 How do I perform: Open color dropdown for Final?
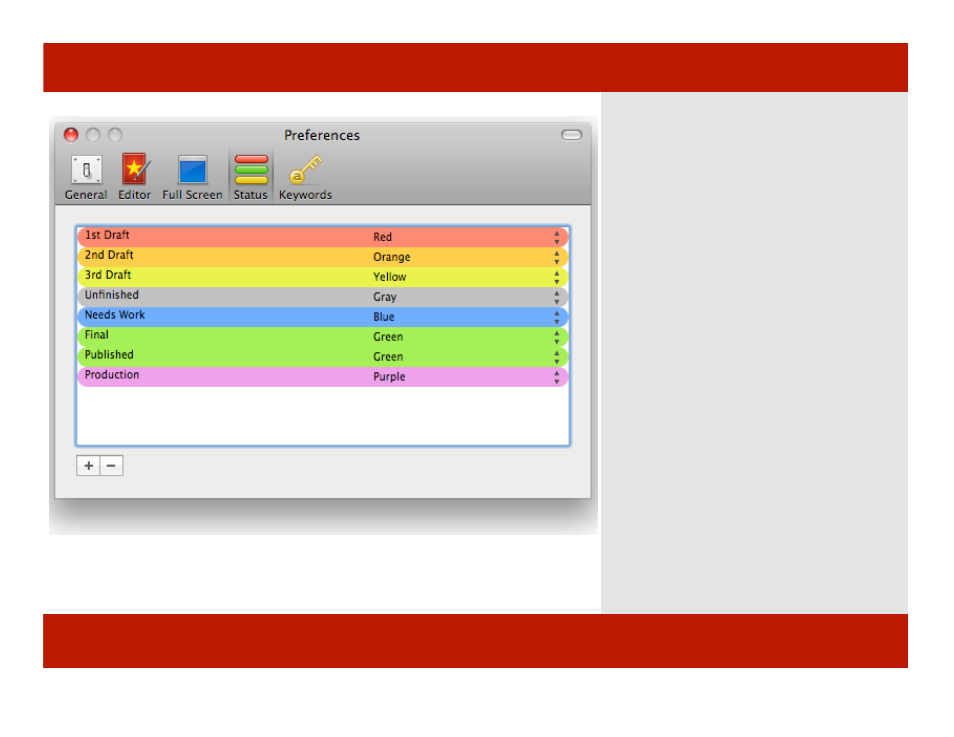[557, 337]
